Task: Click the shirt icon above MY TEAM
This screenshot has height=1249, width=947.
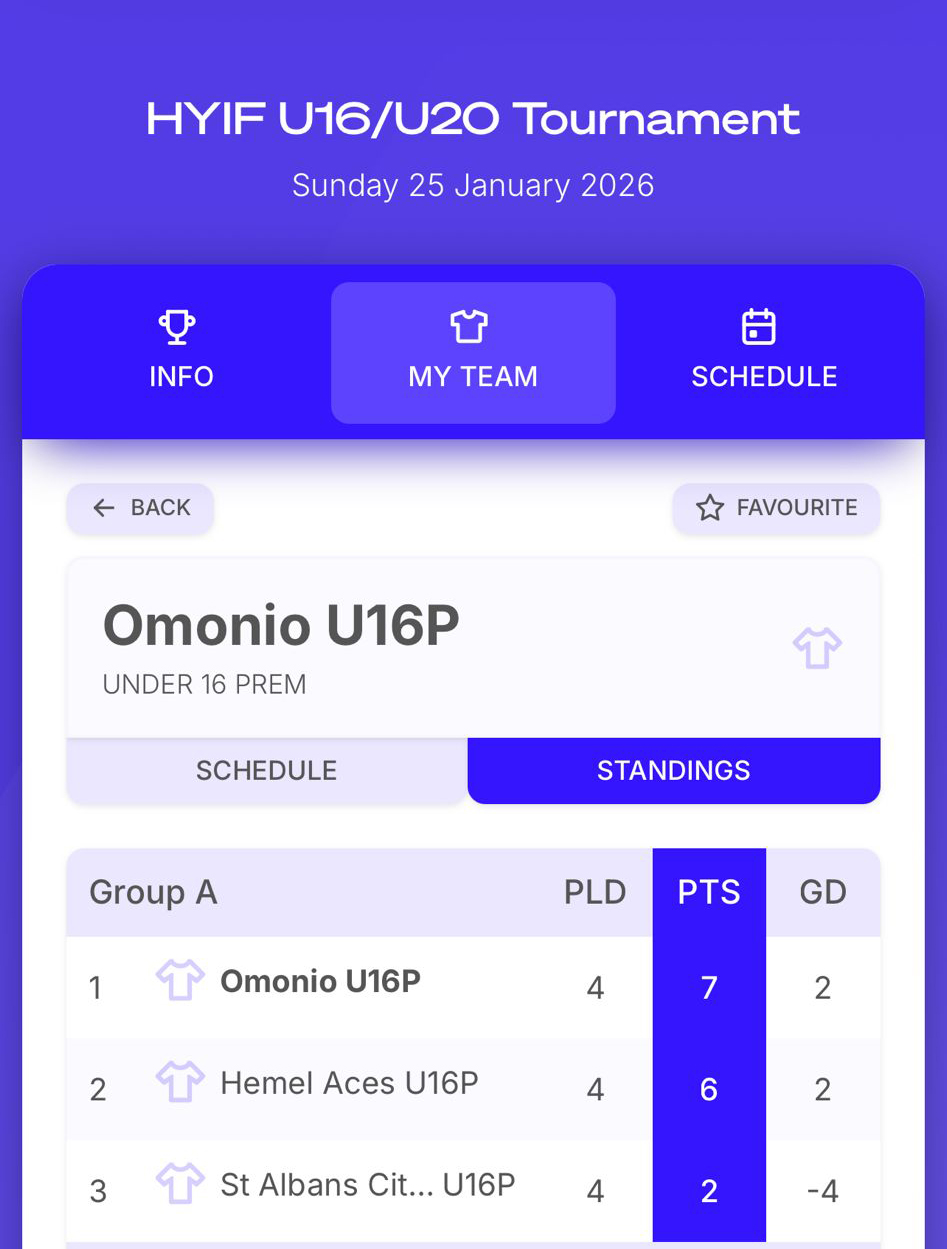Action: pyautogui.click(x=469, y=327)
